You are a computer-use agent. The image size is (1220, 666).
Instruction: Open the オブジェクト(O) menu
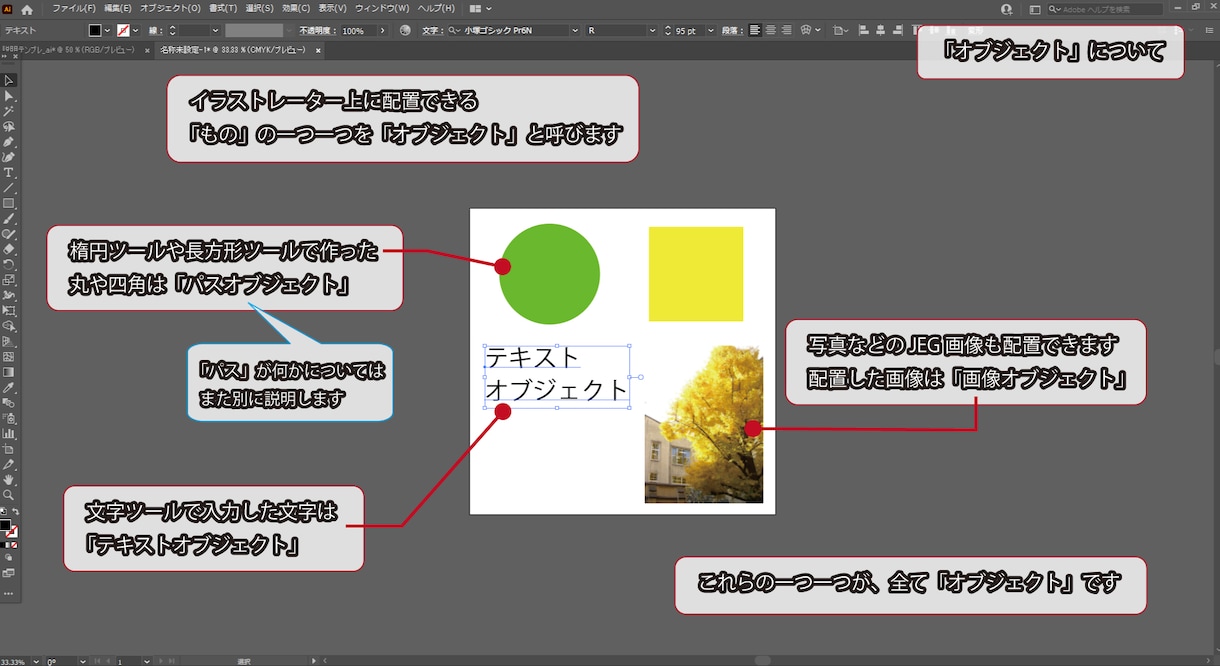[x=170, y=8]
